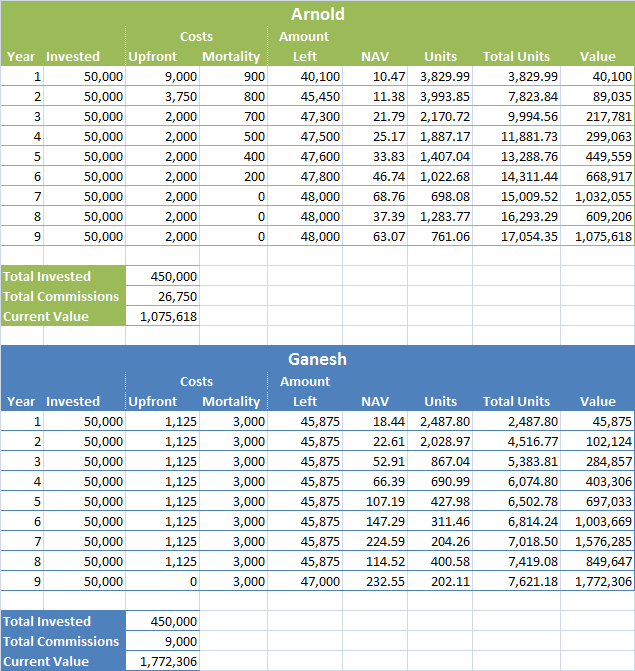Click Arnold's value 217,781

(x=608, y=116)
